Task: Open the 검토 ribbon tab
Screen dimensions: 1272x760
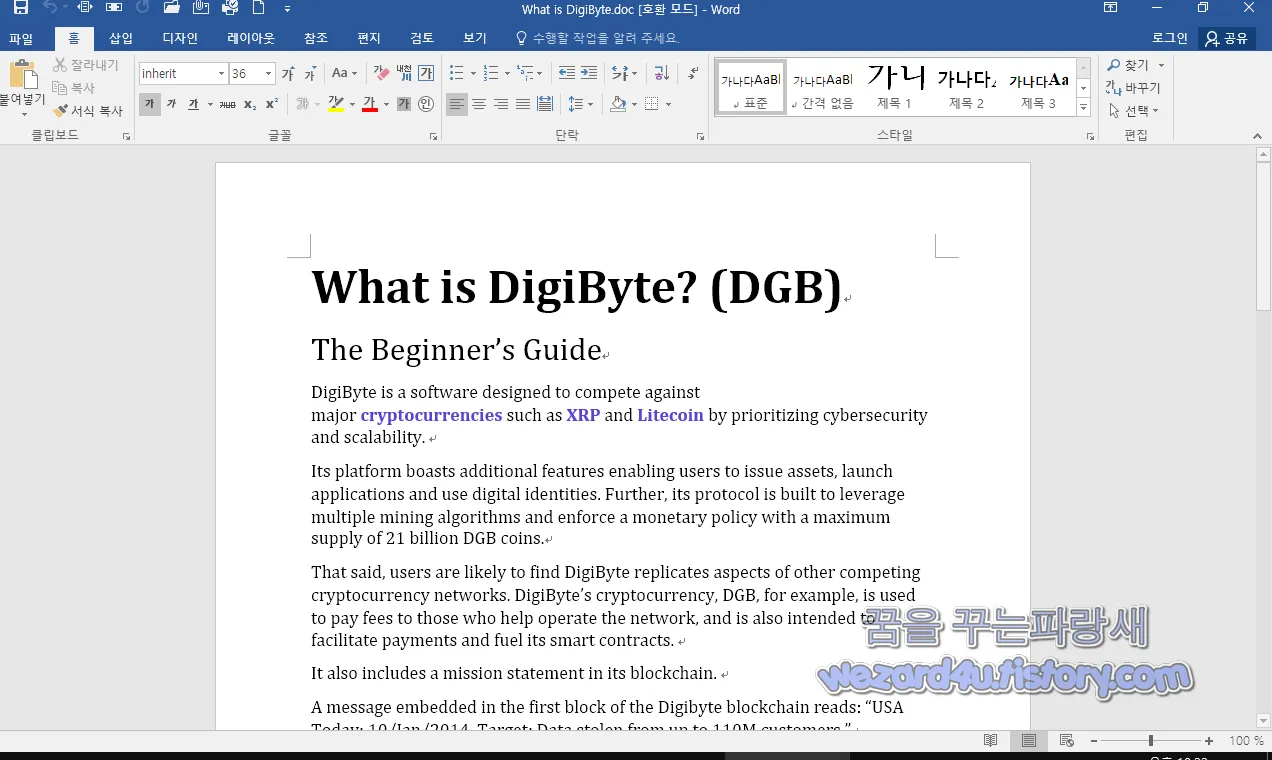Action: (x=420, y=38)
